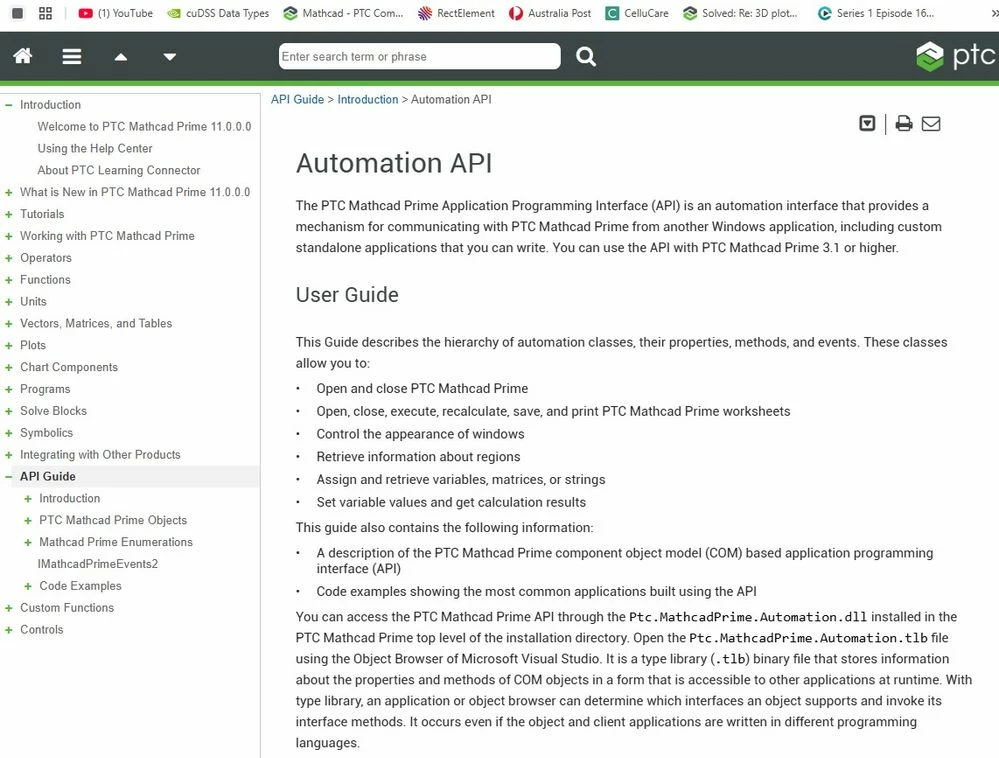Viewport: 999px width, 758px height.
Task: Open the RectElement bookmark
Action: (x=456, y=13)
